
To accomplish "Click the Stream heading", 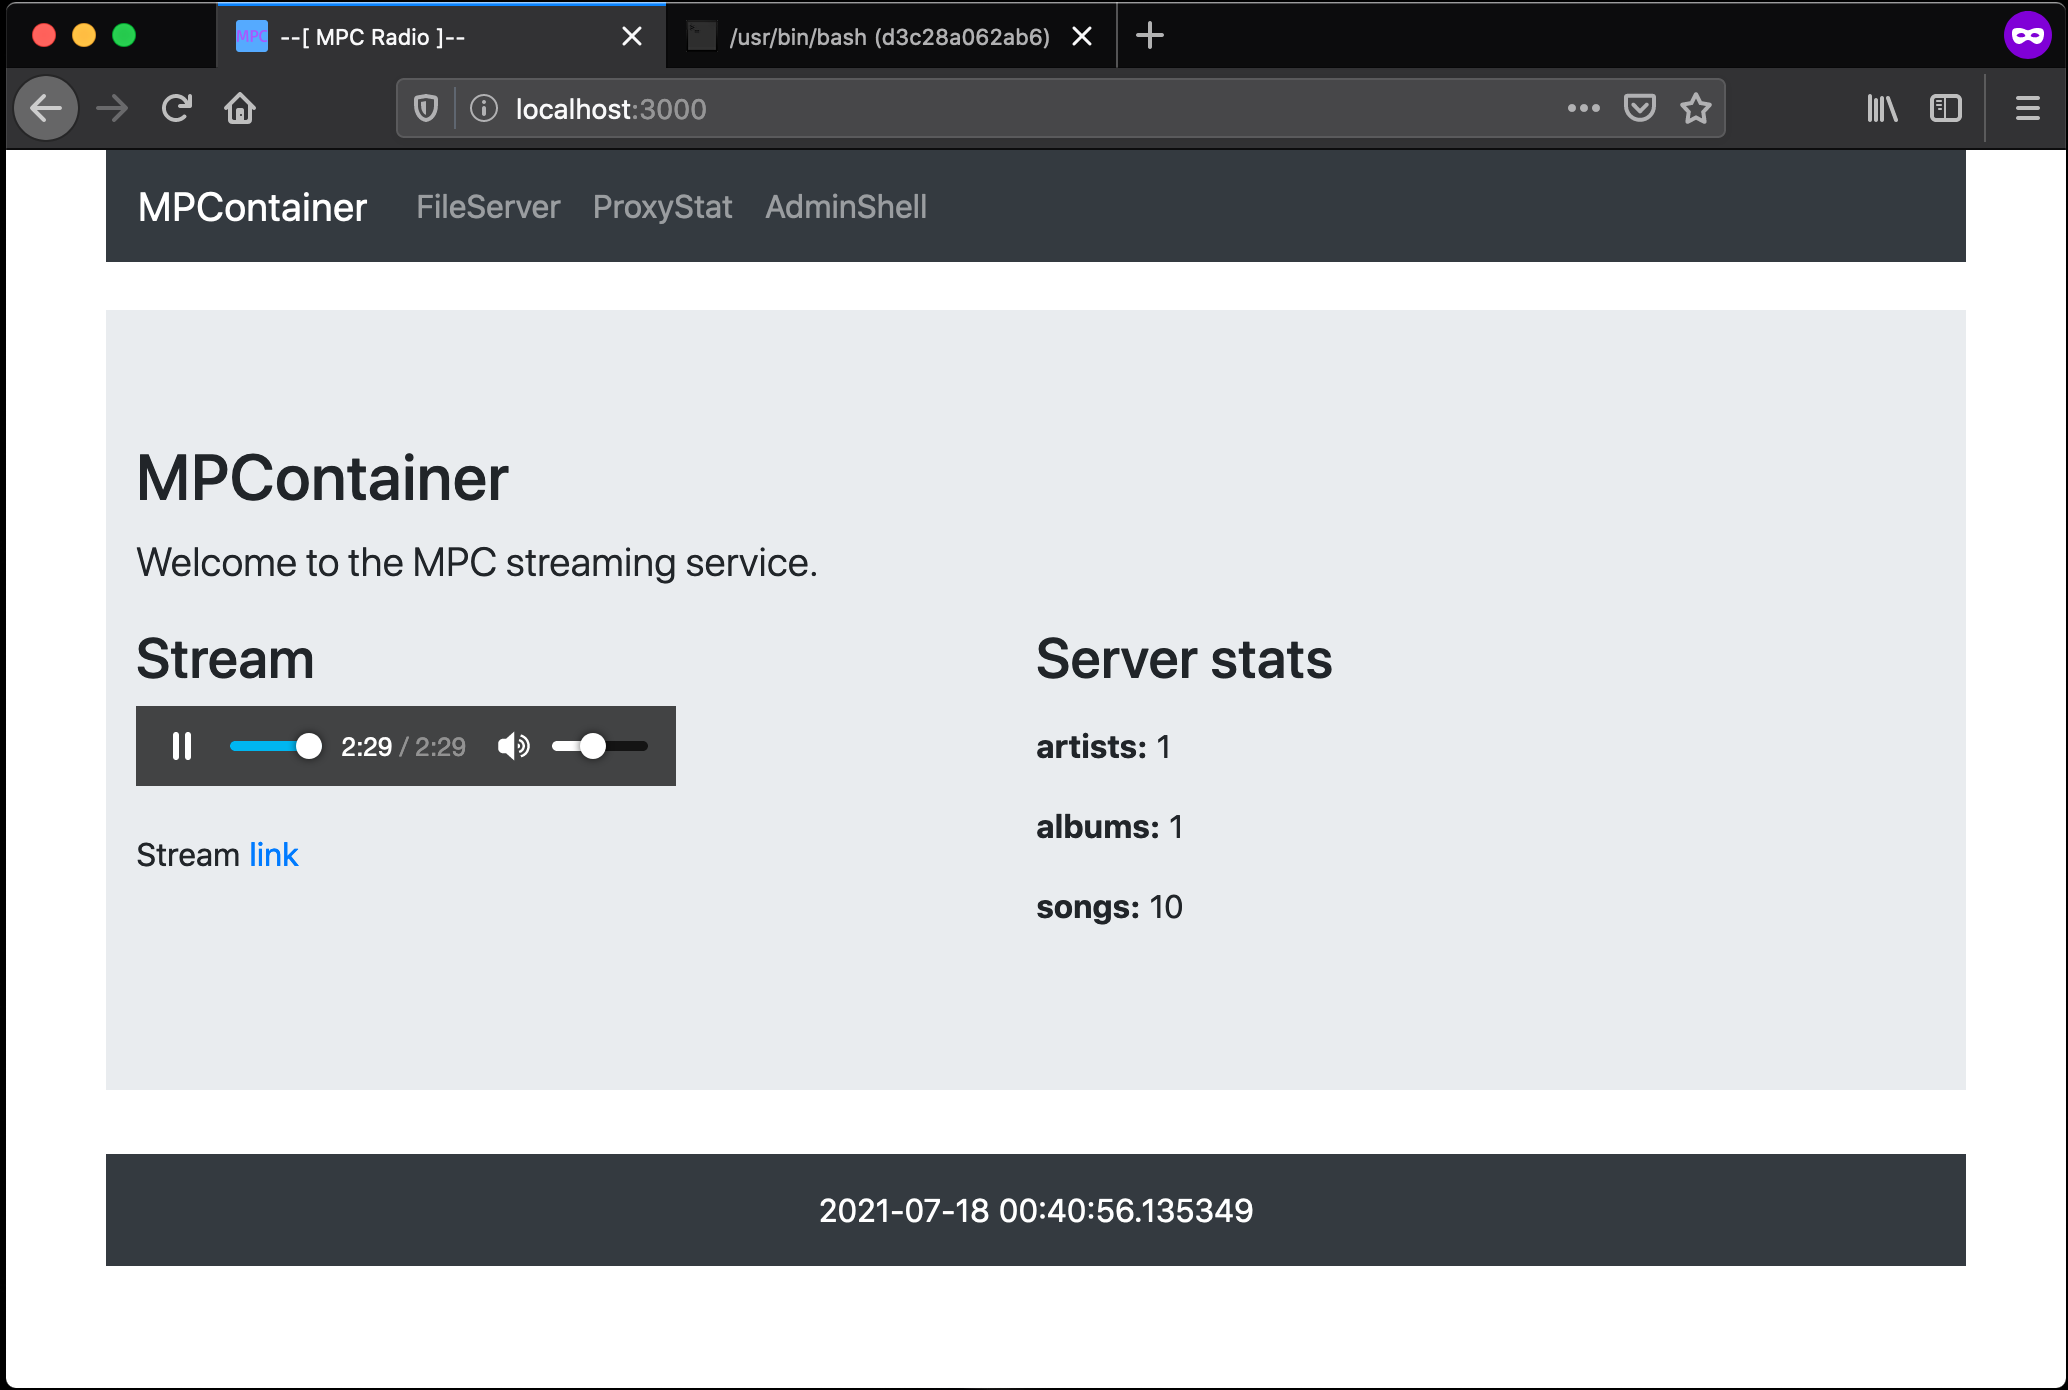I will tap(225, 659).
